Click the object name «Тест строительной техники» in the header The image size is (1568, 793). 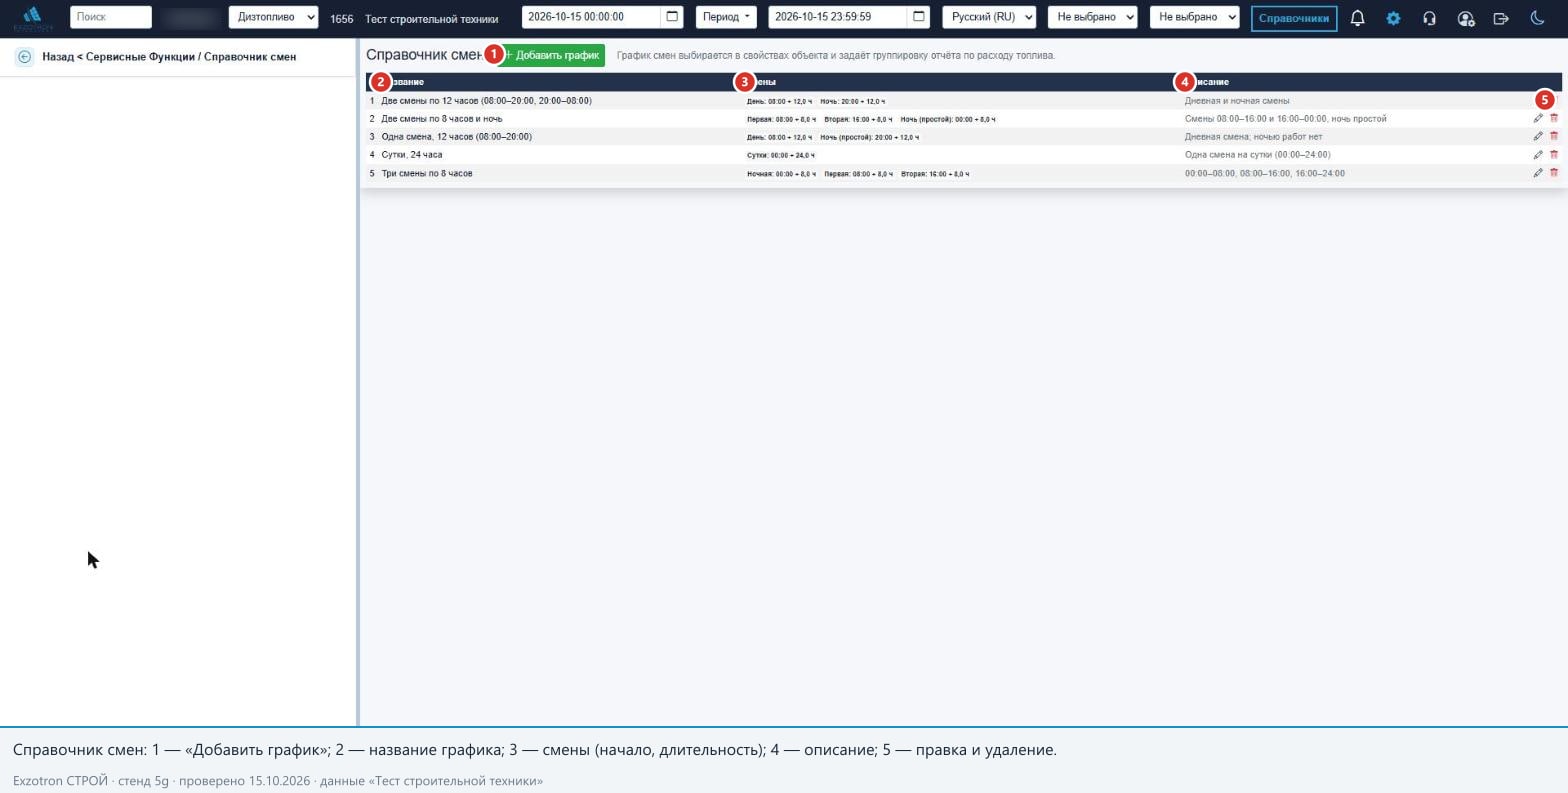click(x=432, y=18)
